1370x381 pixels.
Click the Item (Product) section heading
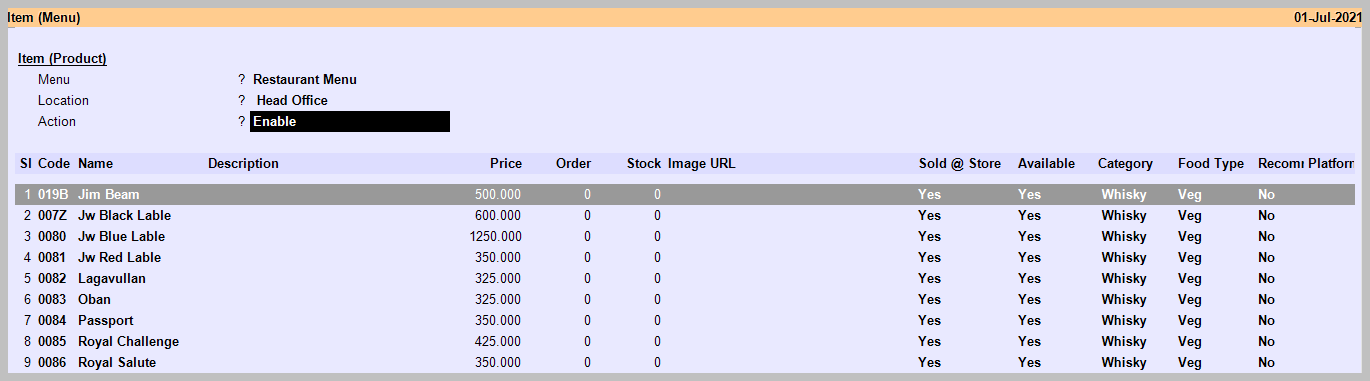tap(62, 59)
